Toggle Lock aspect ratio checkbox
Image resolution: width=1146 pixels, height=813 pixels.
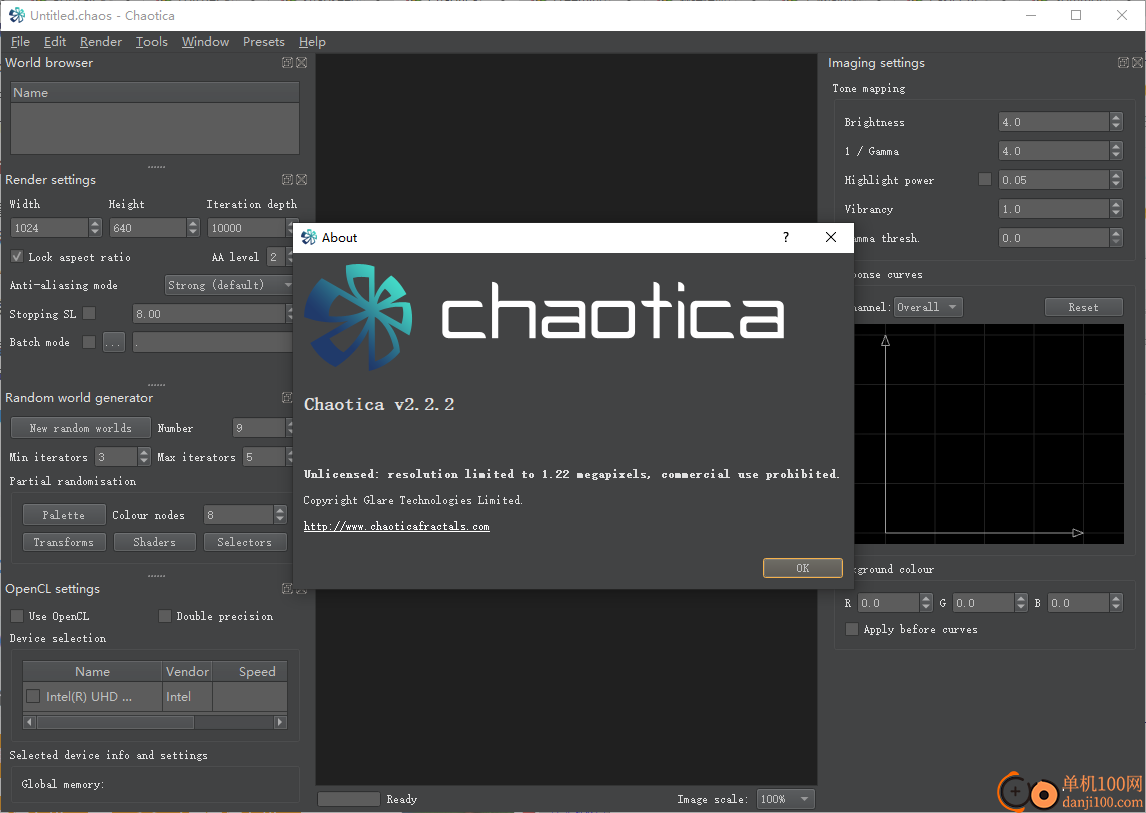coord(17,257)
